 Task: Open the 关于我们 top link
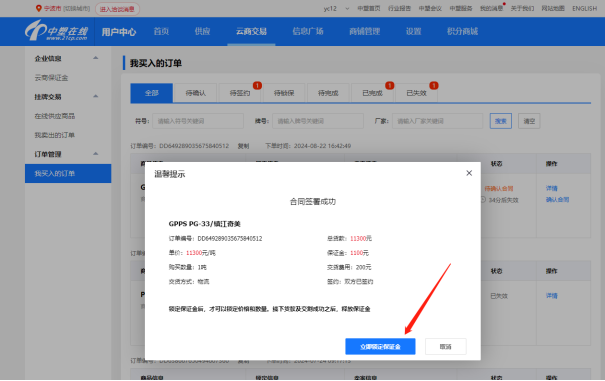point(522,8)
